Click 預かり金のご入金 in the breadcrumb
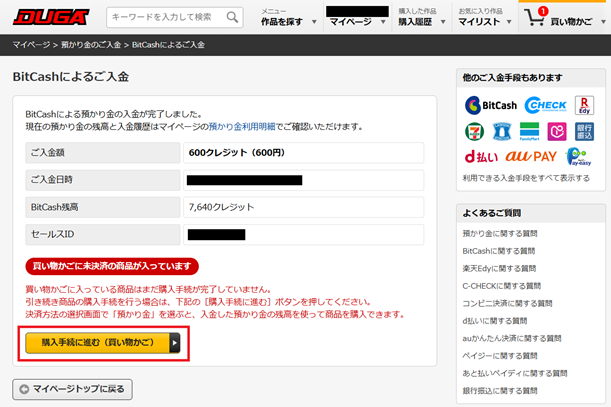The image size is (611, 407). pos(91,45)
